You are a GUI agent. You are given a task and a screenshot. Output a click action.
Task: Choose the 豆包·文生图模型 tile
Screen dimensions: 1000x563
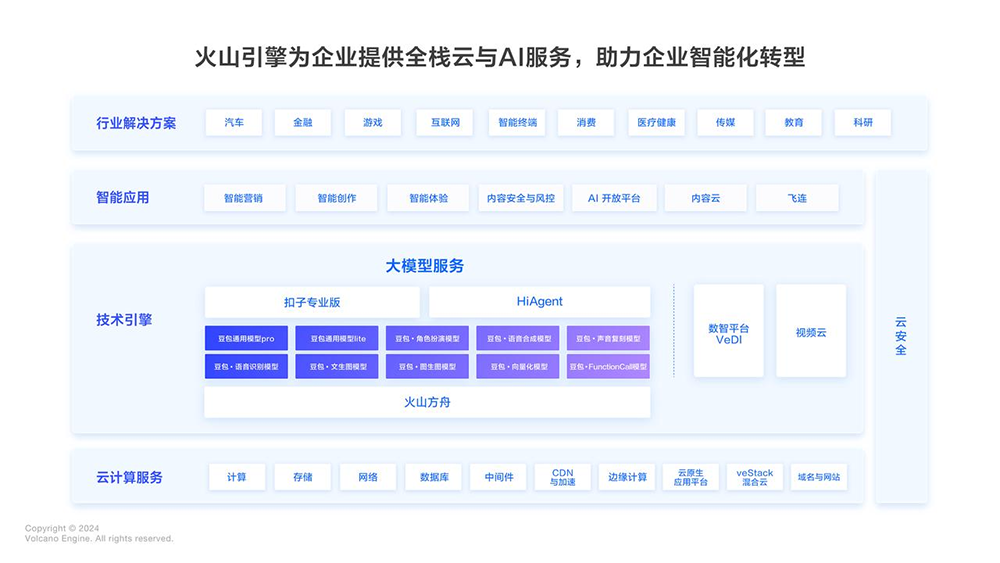click(337, 367)
